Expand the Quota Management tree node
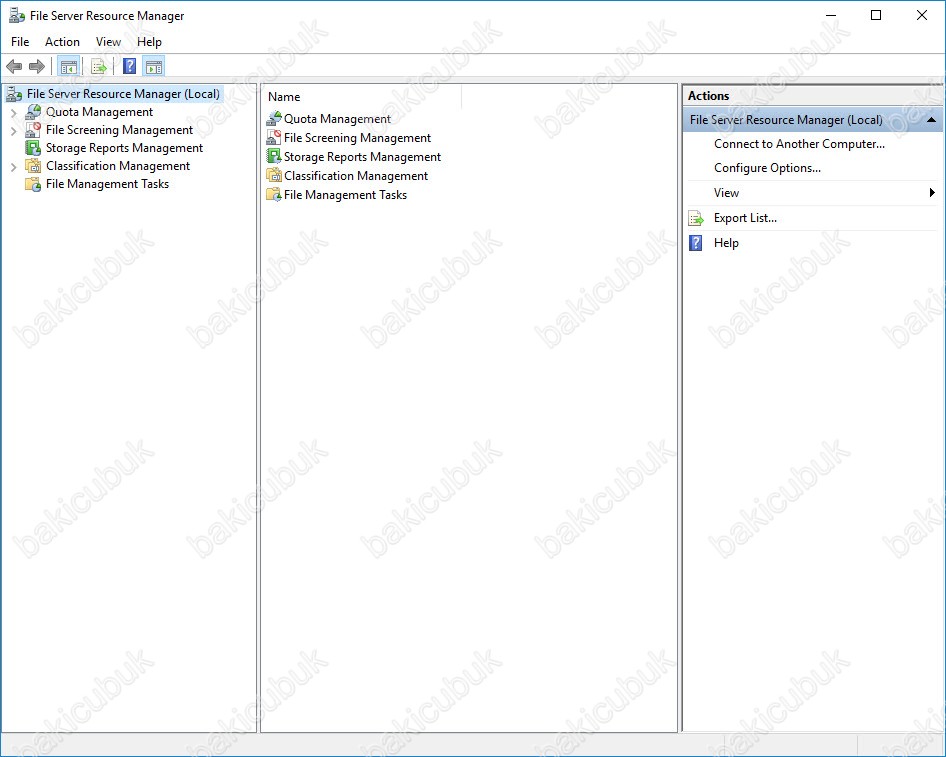The image size is (946, 757). [13, 112]
